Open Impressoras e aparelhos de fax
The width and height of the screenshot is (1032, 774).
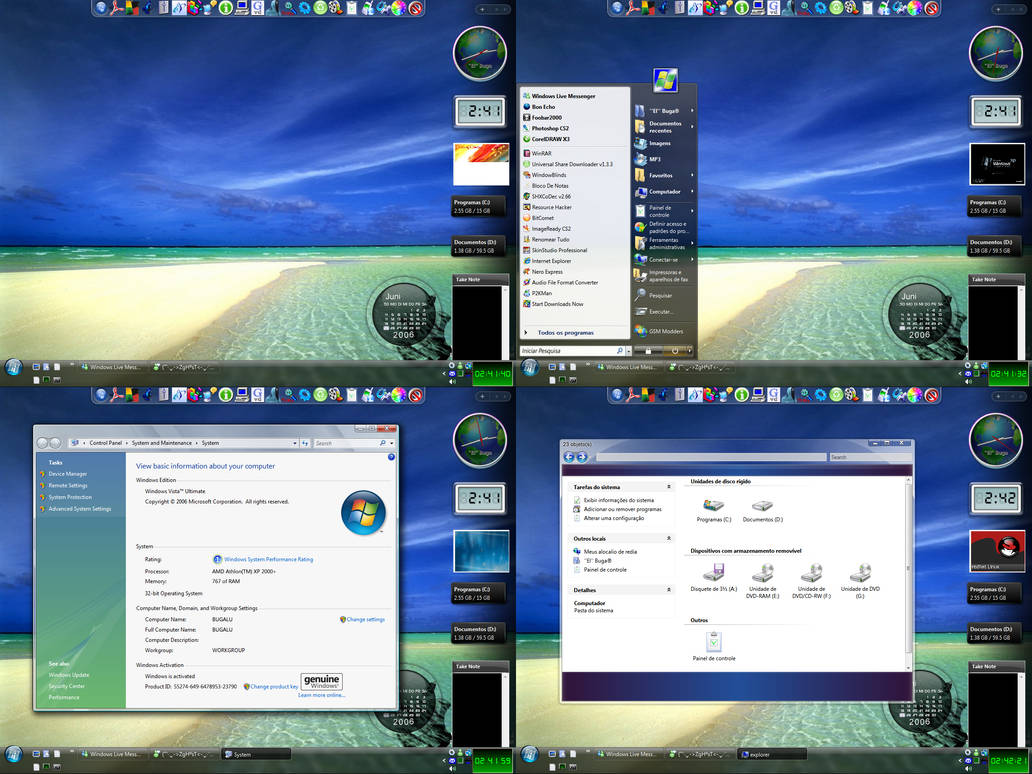663,276
